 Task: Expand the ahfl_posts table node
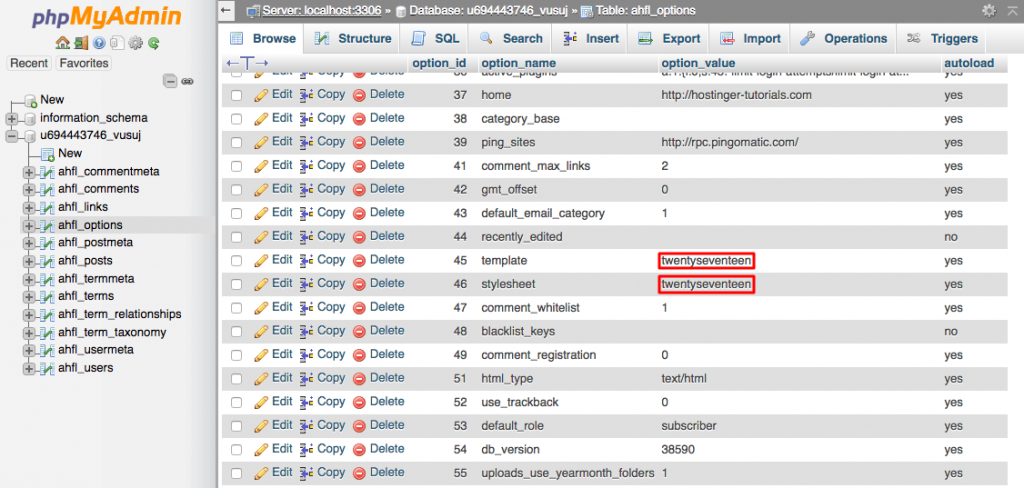click(x=29, y=261)
